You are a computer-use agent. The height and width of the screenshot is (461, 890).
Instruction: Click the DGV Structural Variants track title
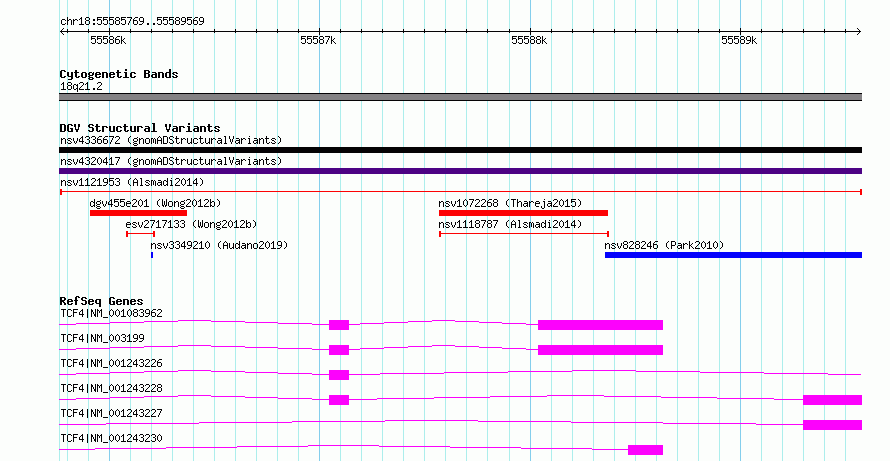point(140,128)
